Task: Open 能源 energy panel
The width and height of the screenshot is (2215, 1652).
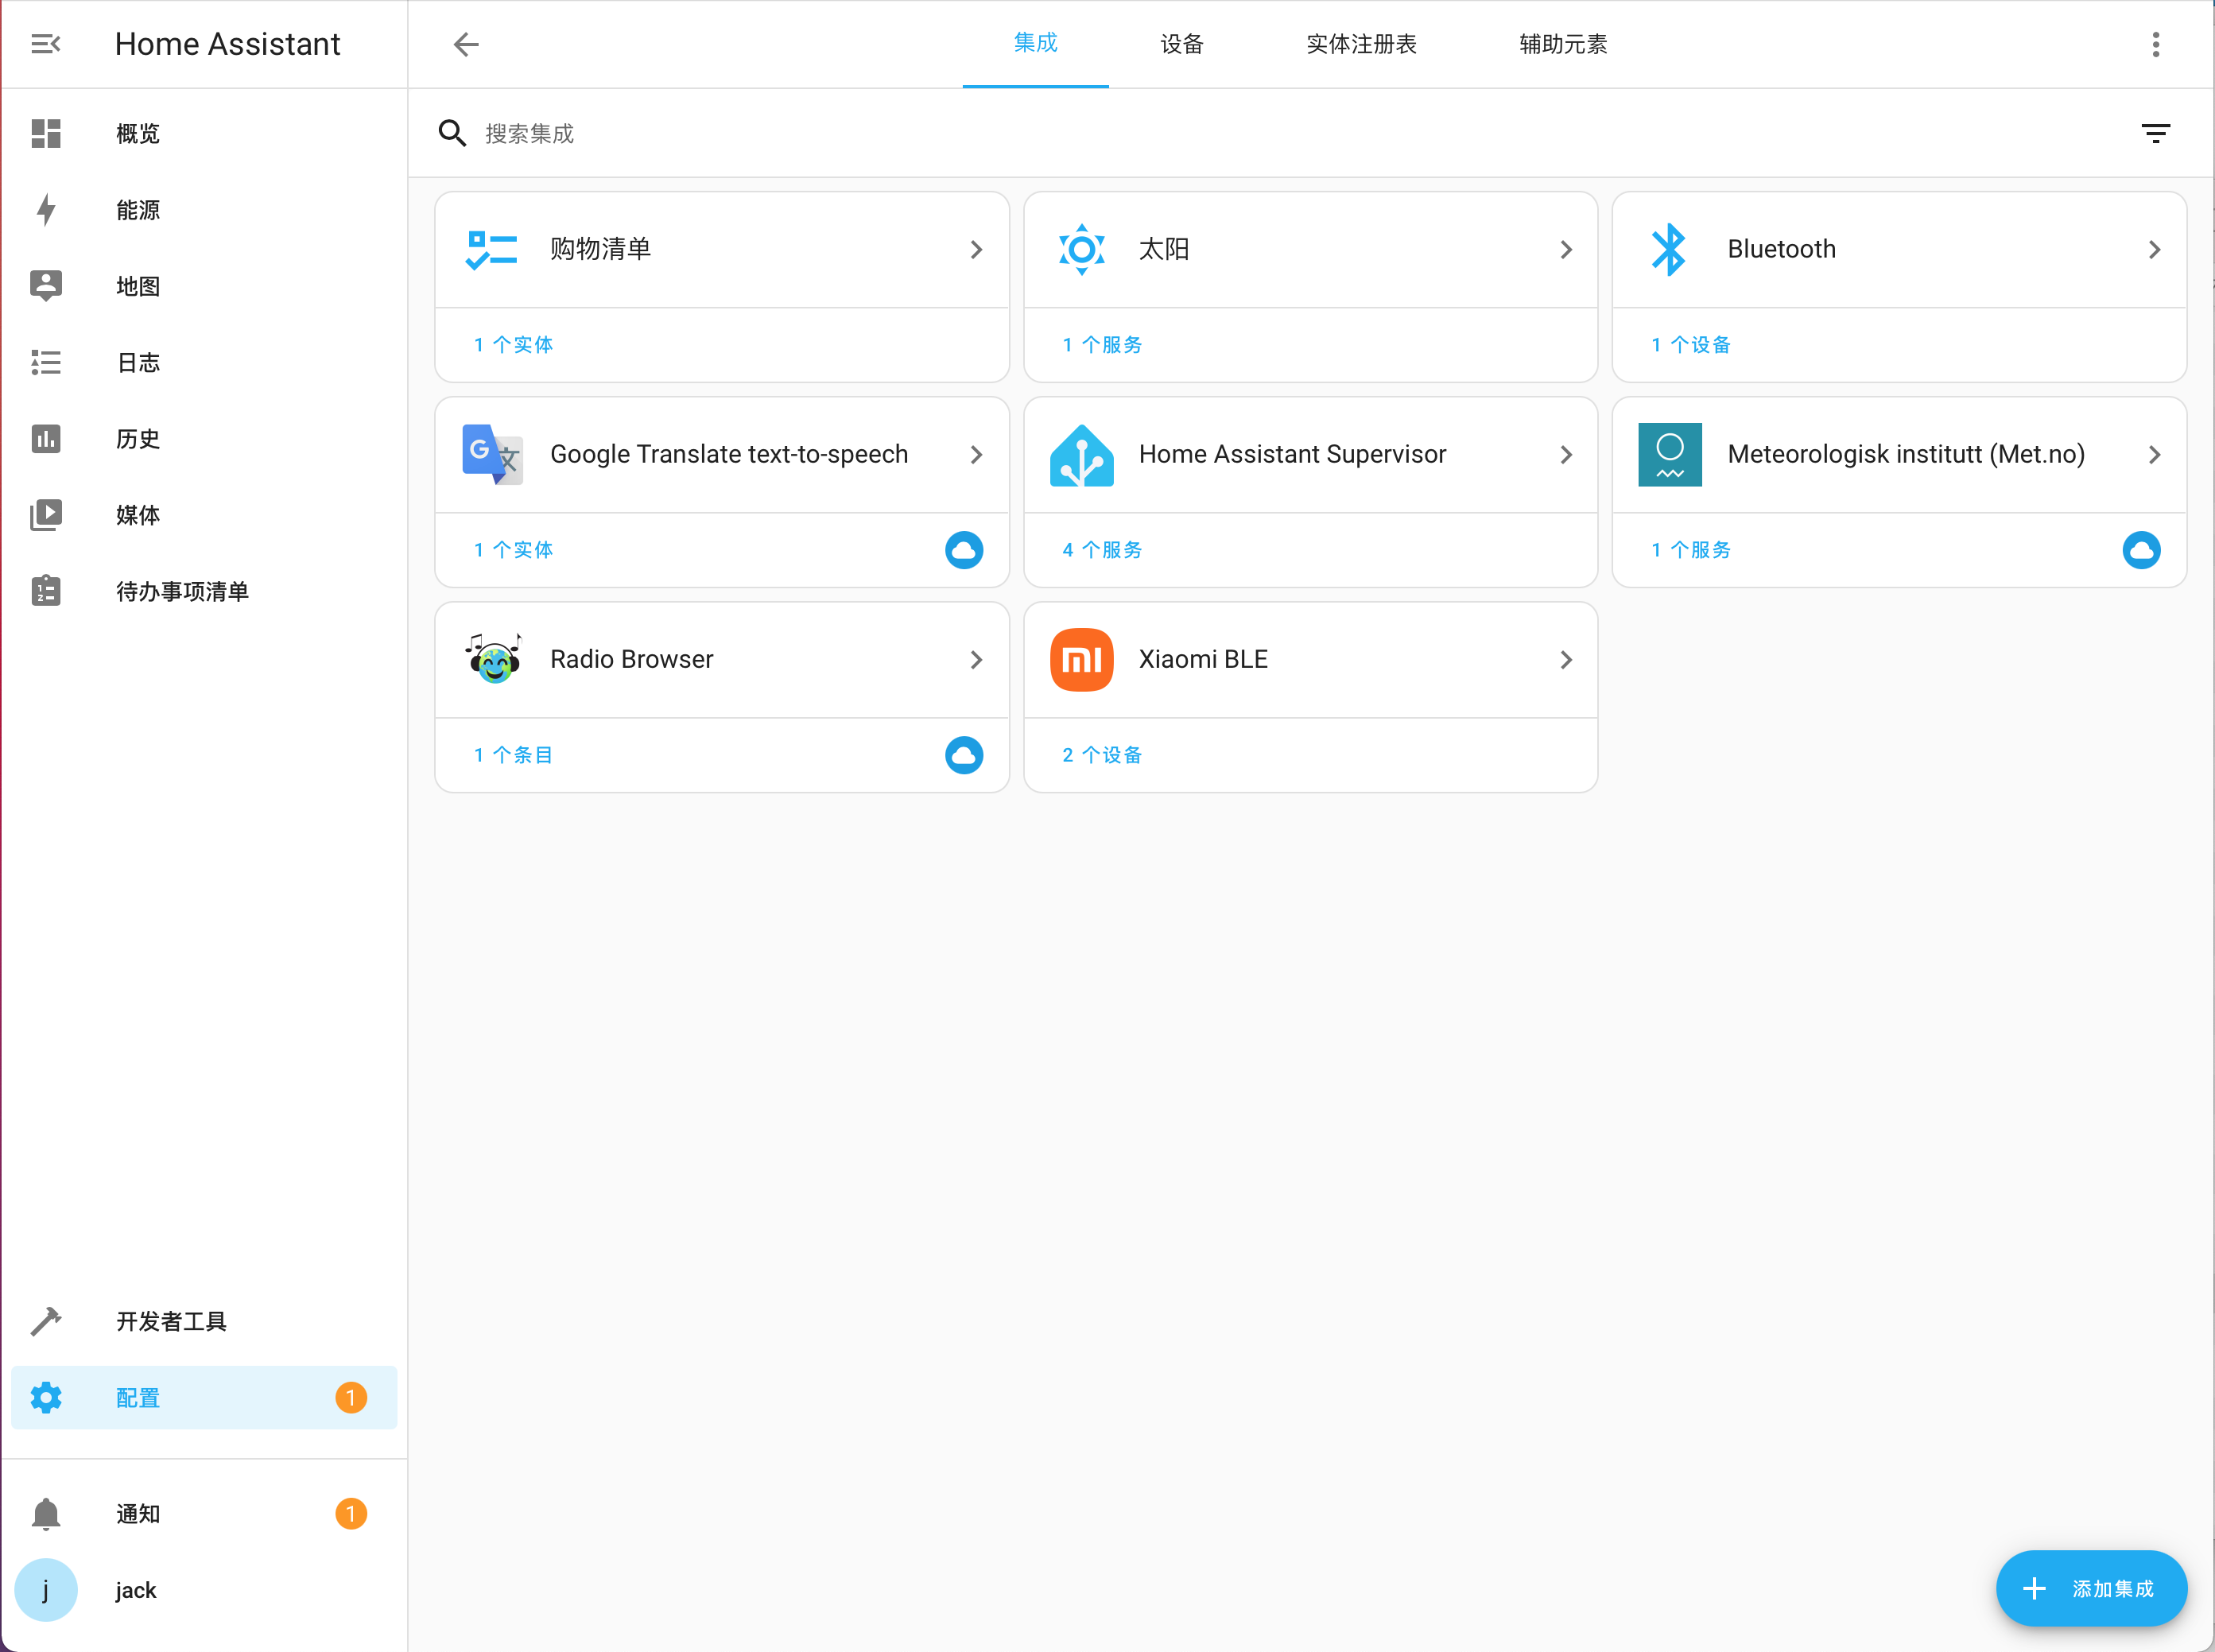Action: 137,210
